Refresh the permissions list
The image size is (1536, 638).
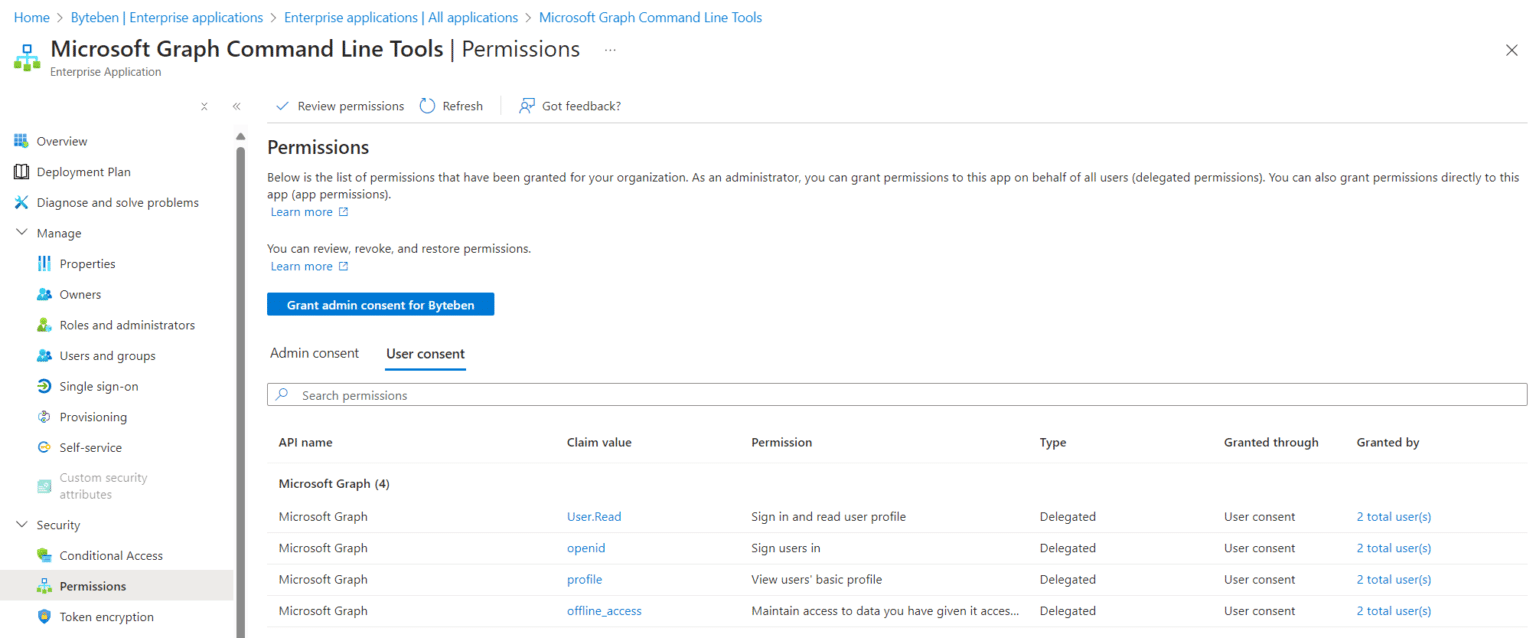451,105
